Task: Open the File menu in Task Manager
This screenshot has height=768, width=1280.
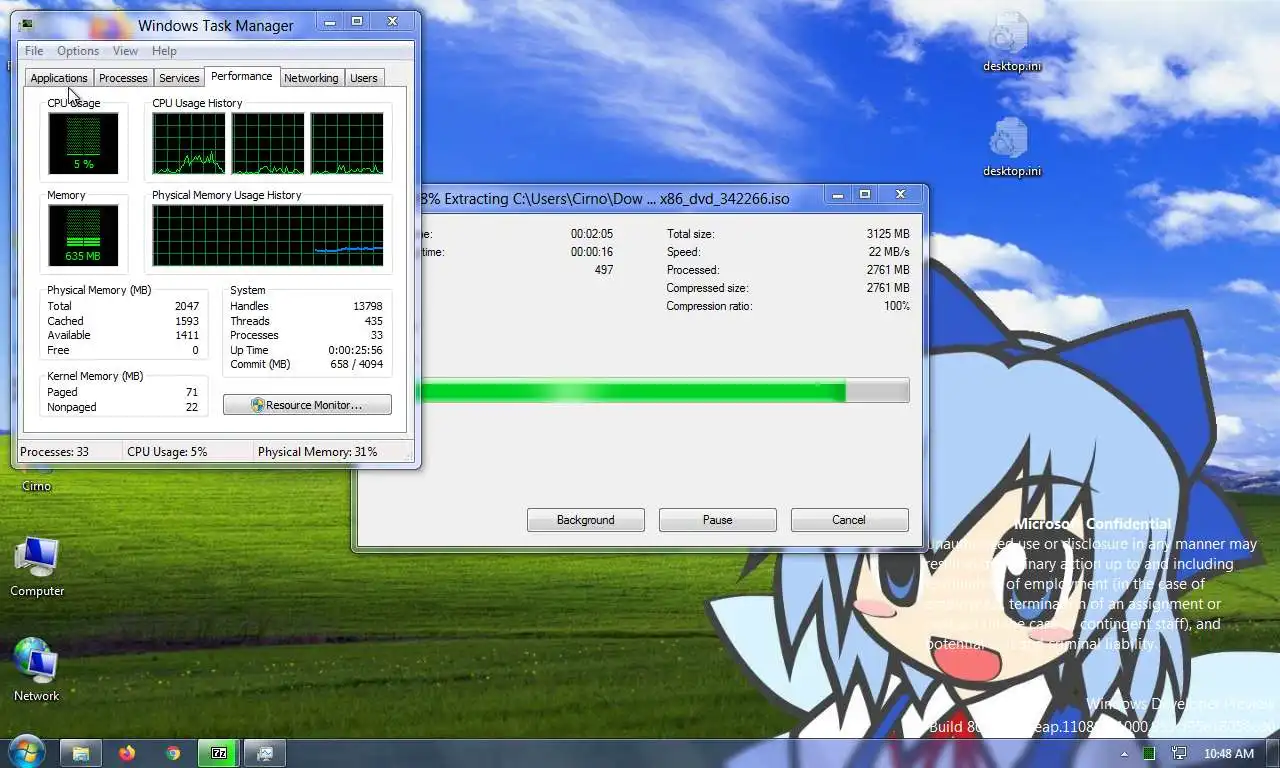Action: 34,51
